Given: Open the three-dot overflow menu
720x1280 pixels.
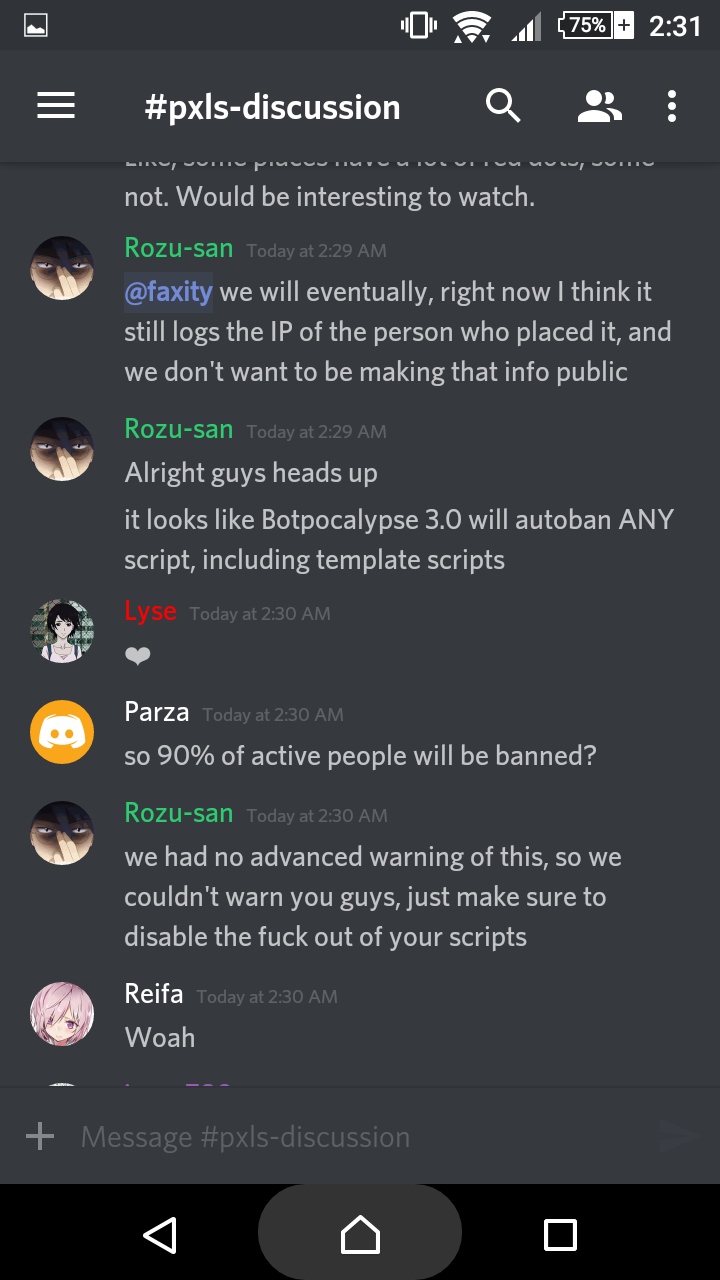Looking at the screenshot, I should 672,106.
